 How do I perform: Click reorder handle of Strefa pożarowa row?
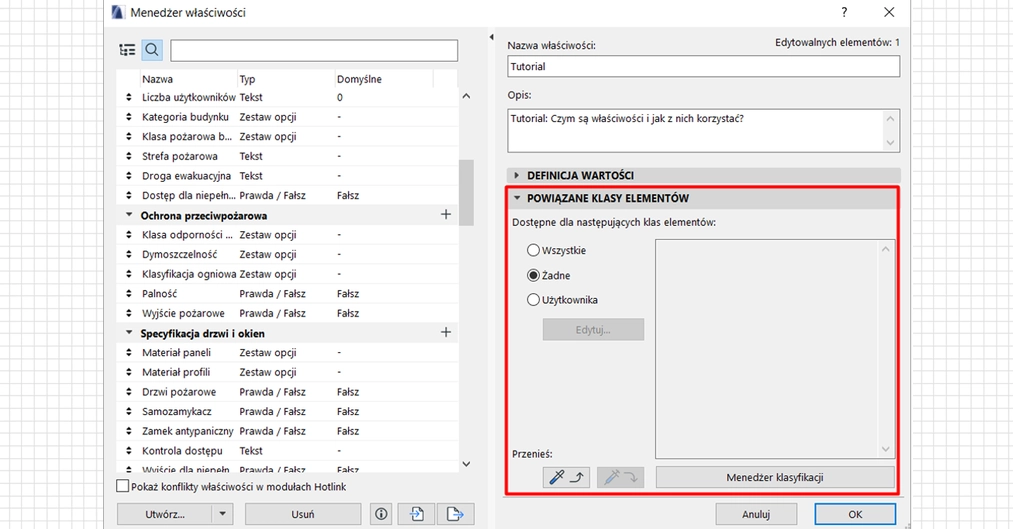point(128,156)
